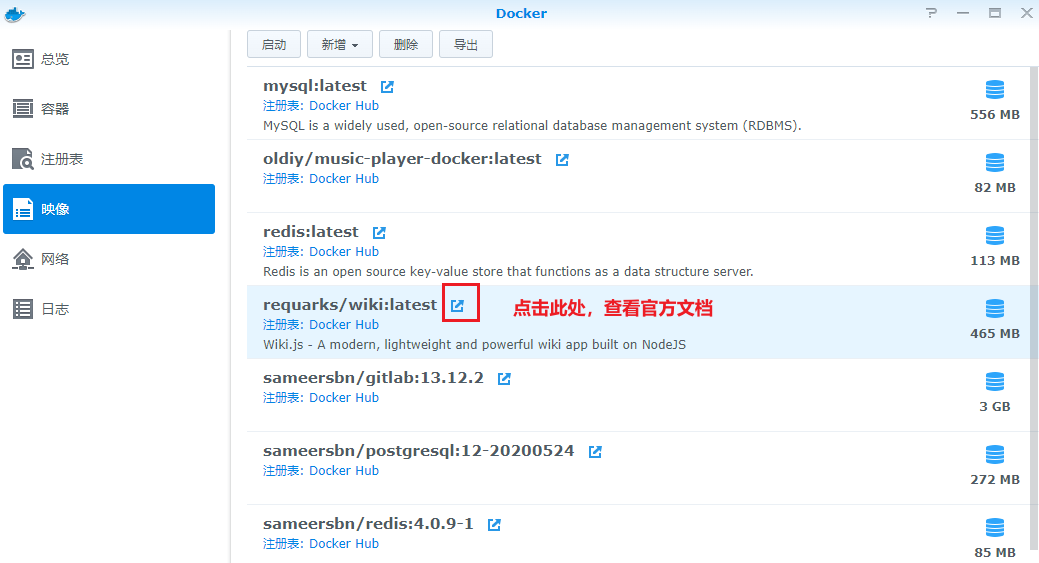Select the mysql:latest image name

point(315,86)
